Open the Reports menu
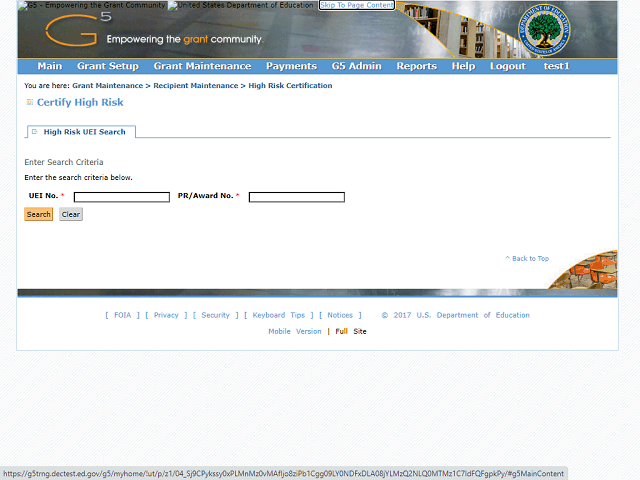This screenshot has height=480, width=640. click(417, 66)
